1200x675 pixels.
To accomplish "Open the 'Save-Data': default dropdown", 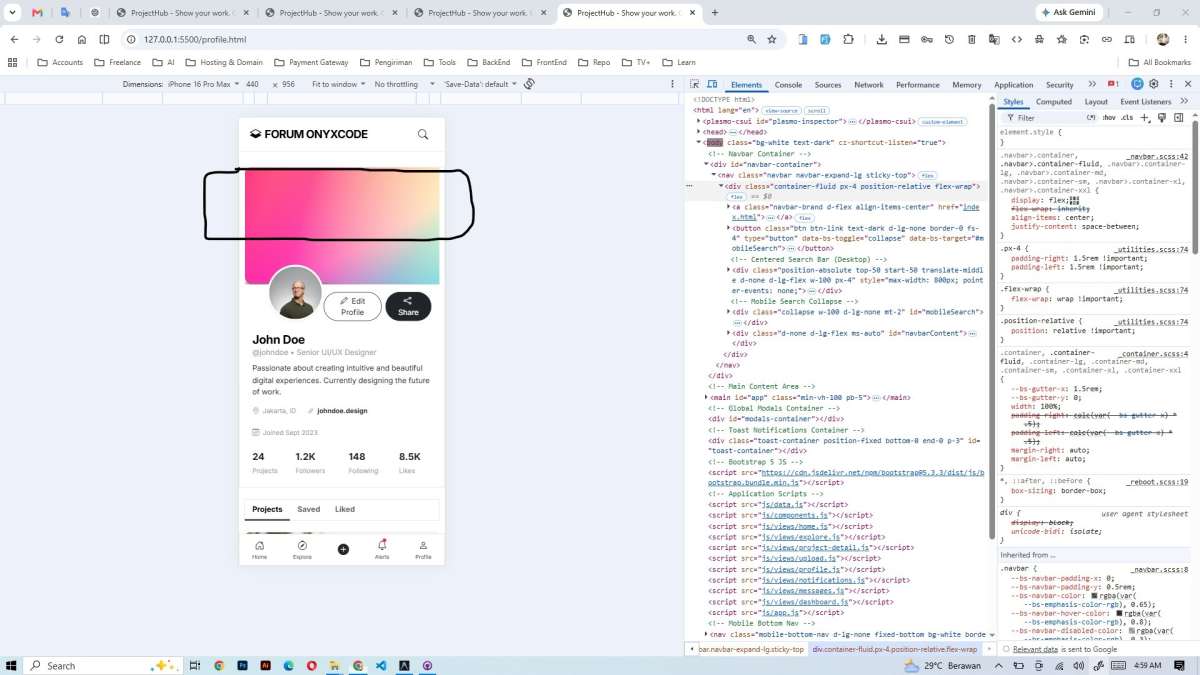I will click(480, 84).
